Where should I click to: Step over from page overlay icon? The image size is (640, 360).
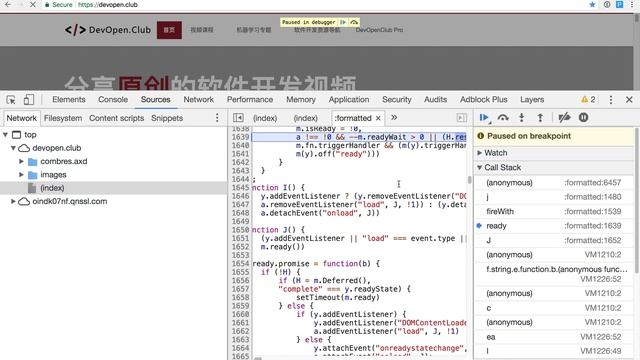tap(354, 22)
